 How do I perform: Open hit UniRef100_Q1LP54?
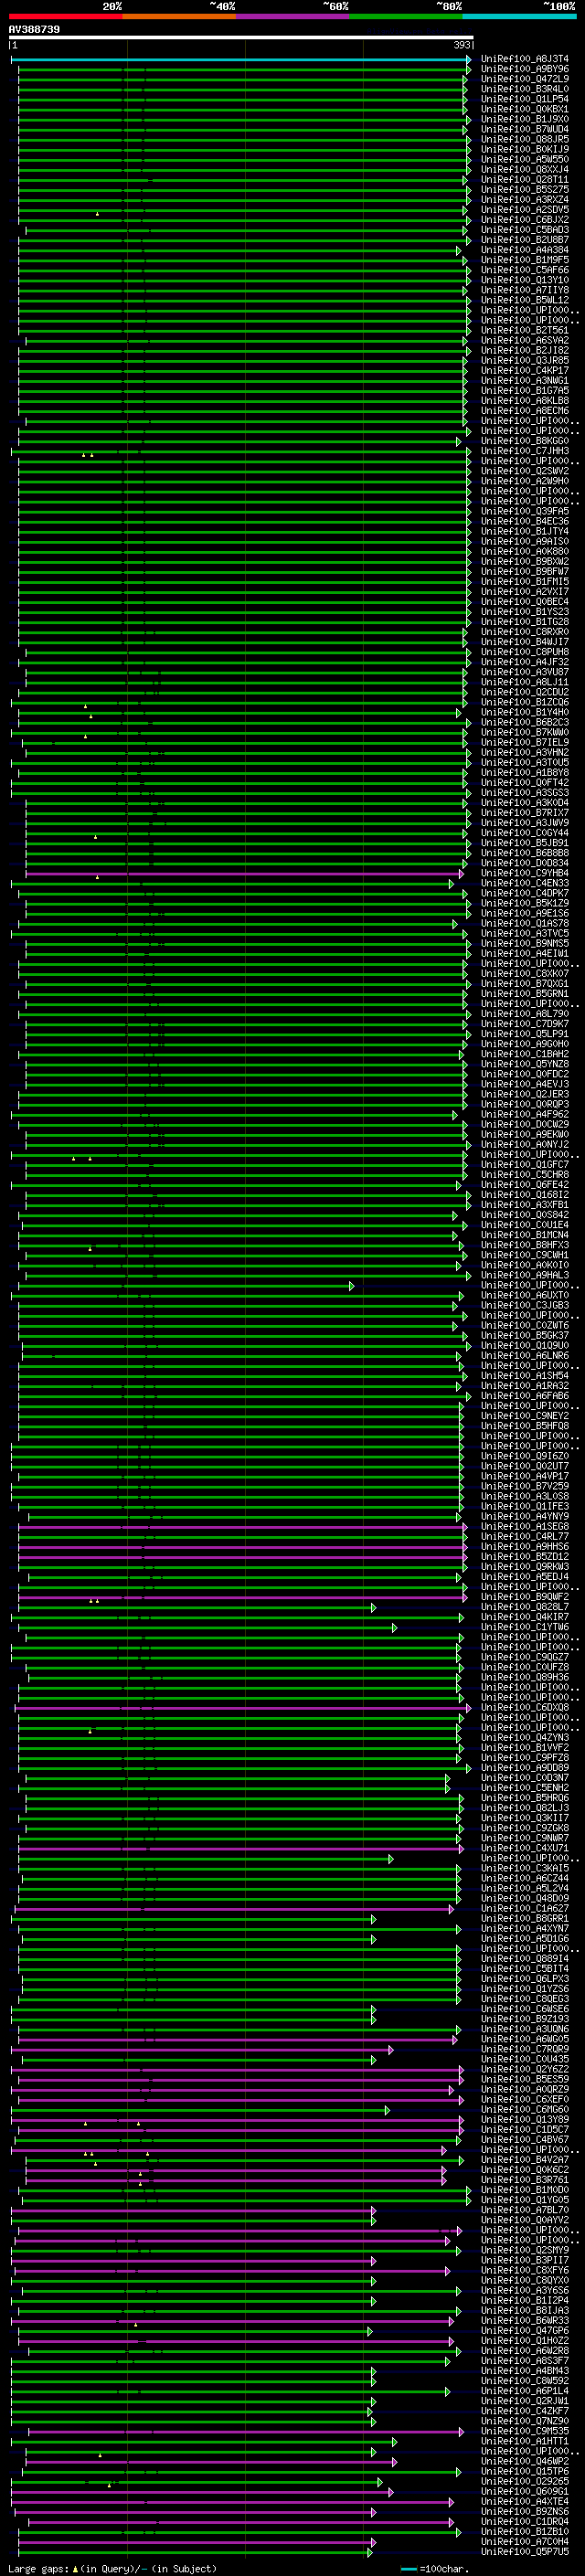pyautogui.click(x=525, y=99)
